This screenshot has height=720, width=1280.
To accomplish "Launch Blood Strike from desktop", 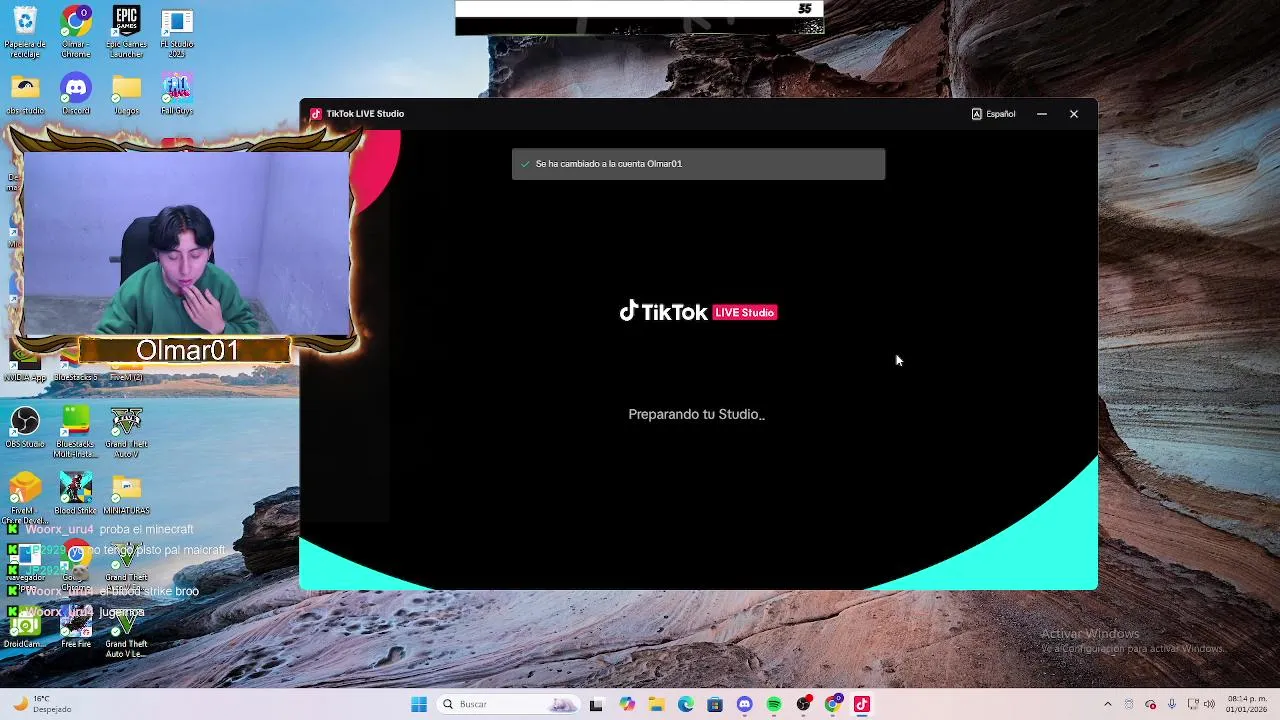I will tap(76, 494).
